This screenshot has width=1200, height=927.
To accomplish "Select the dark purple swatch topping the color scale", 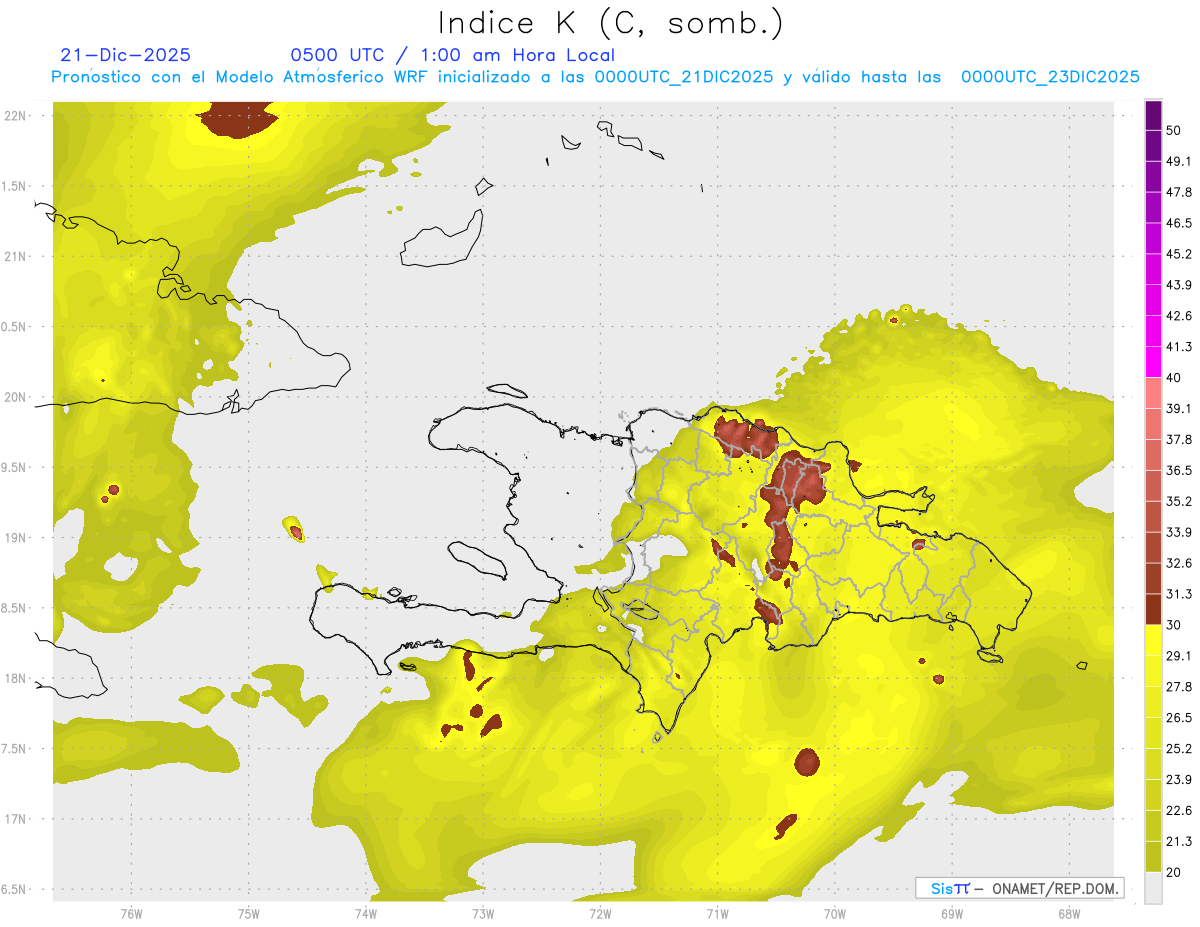I will pos(1153,115).
